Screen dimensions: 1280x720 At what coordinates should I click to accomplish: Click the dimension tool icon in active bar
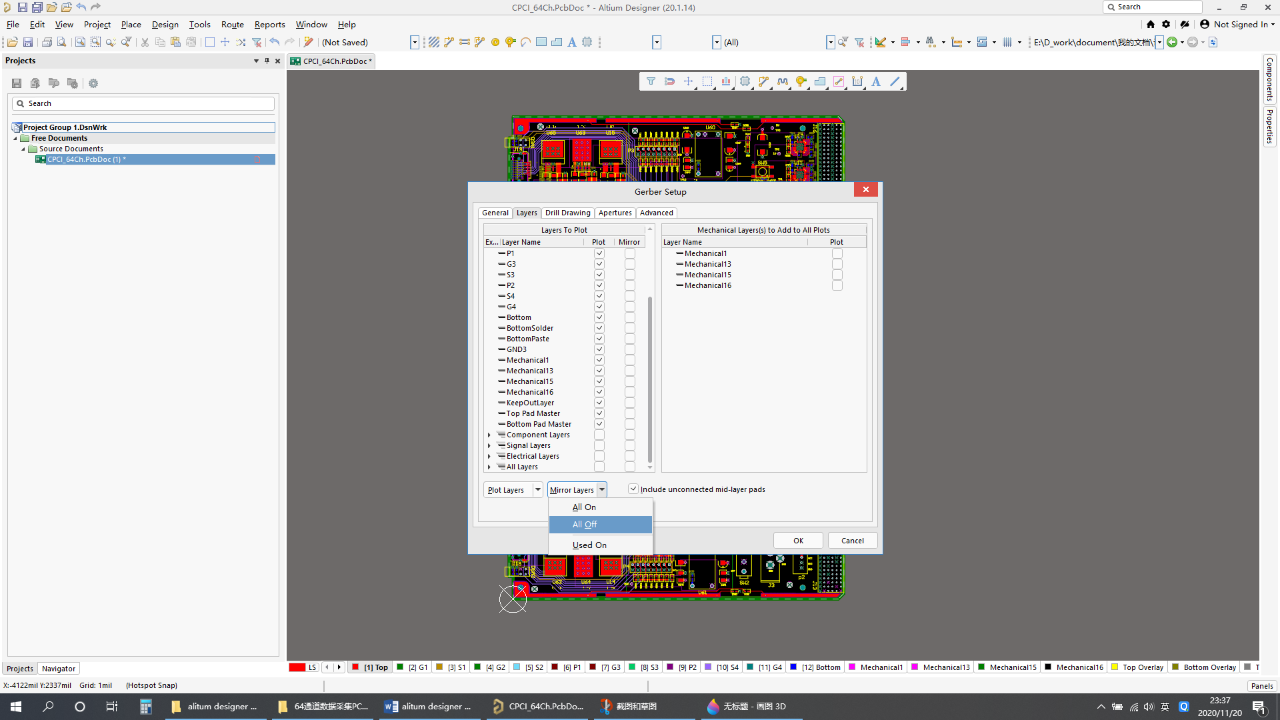(x=857, y=82)
